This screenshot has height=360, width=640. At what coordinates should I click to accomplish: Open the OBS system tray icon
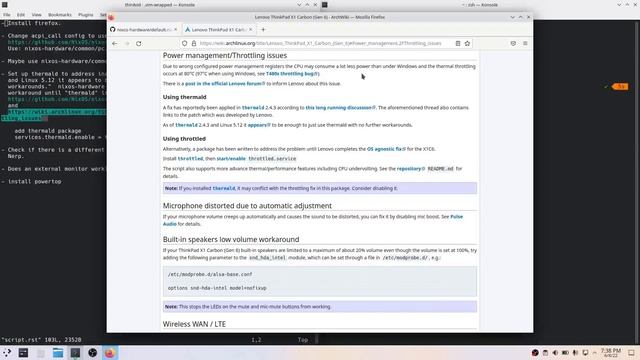coord(535,353)
